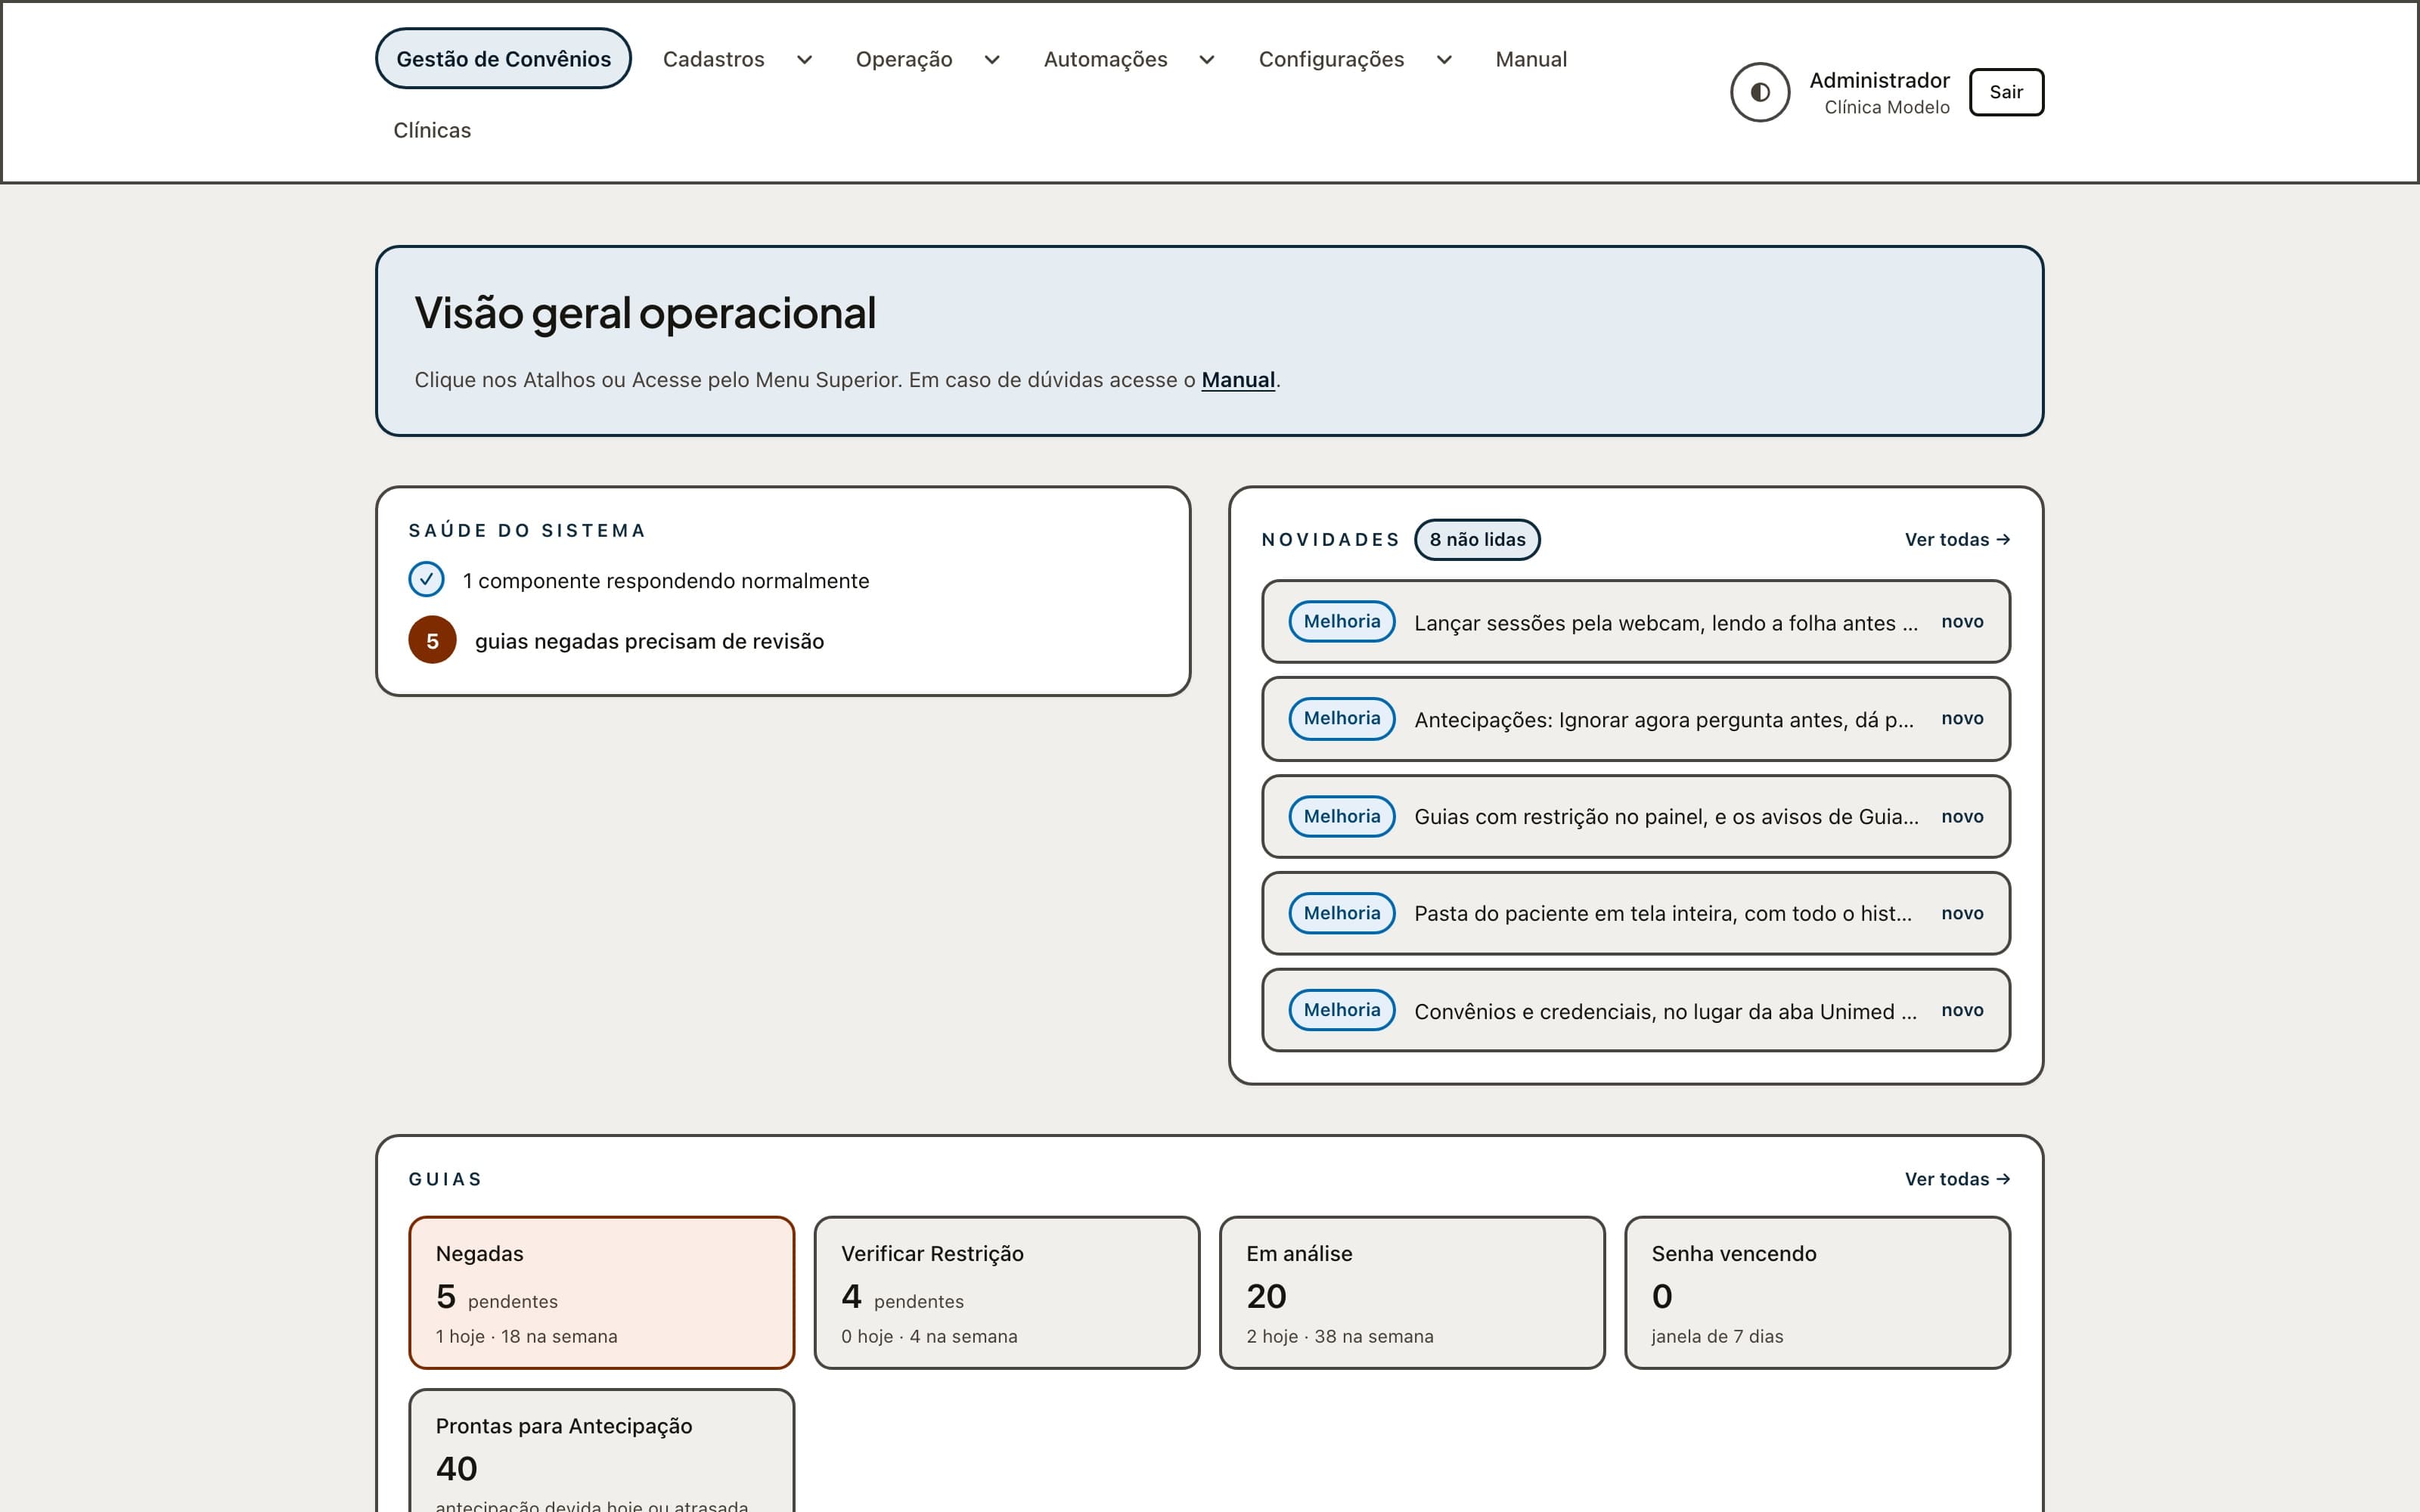Viewport: 2420px width, 1512px height.
Task: Expand the Operação menu chevron
Action: (x=992, y=60)
